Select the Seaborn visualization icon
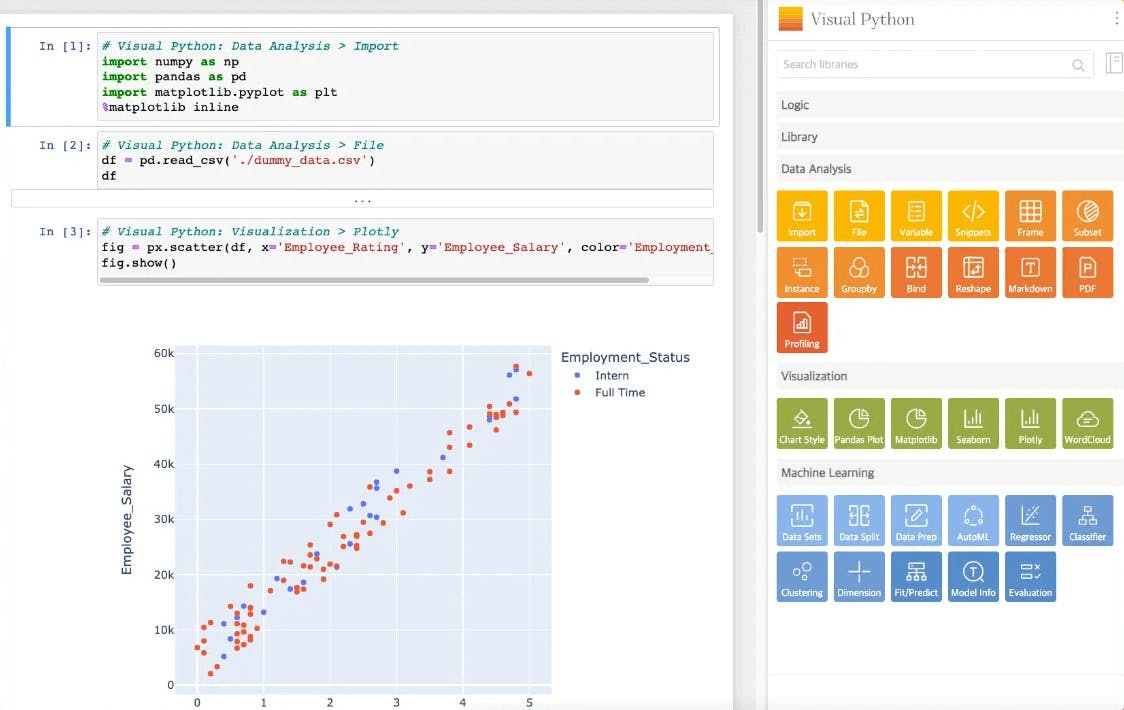Viewport: 1124px width, 710px height. [973, 422]
